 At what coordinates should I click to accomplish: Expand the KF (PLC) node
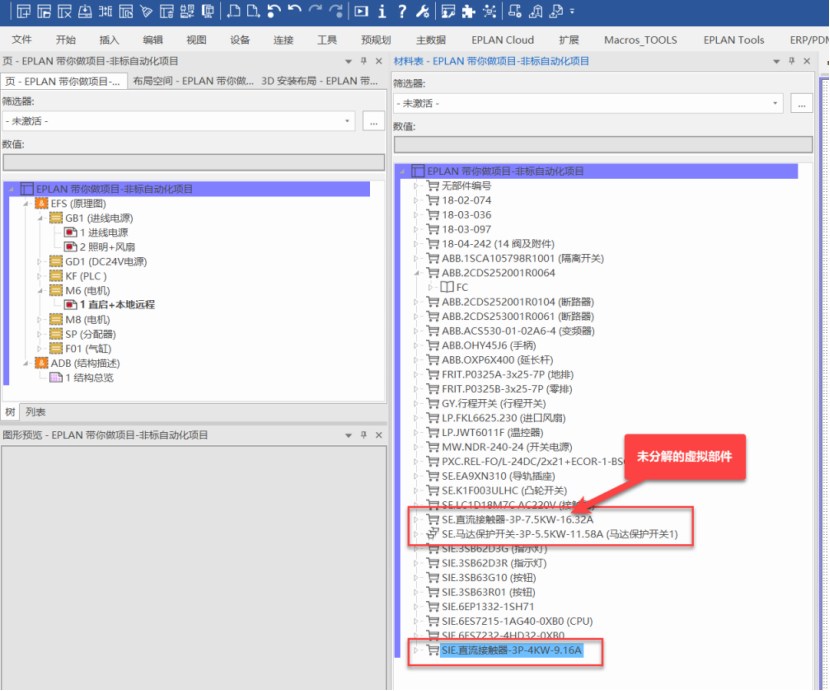(40, 276)
